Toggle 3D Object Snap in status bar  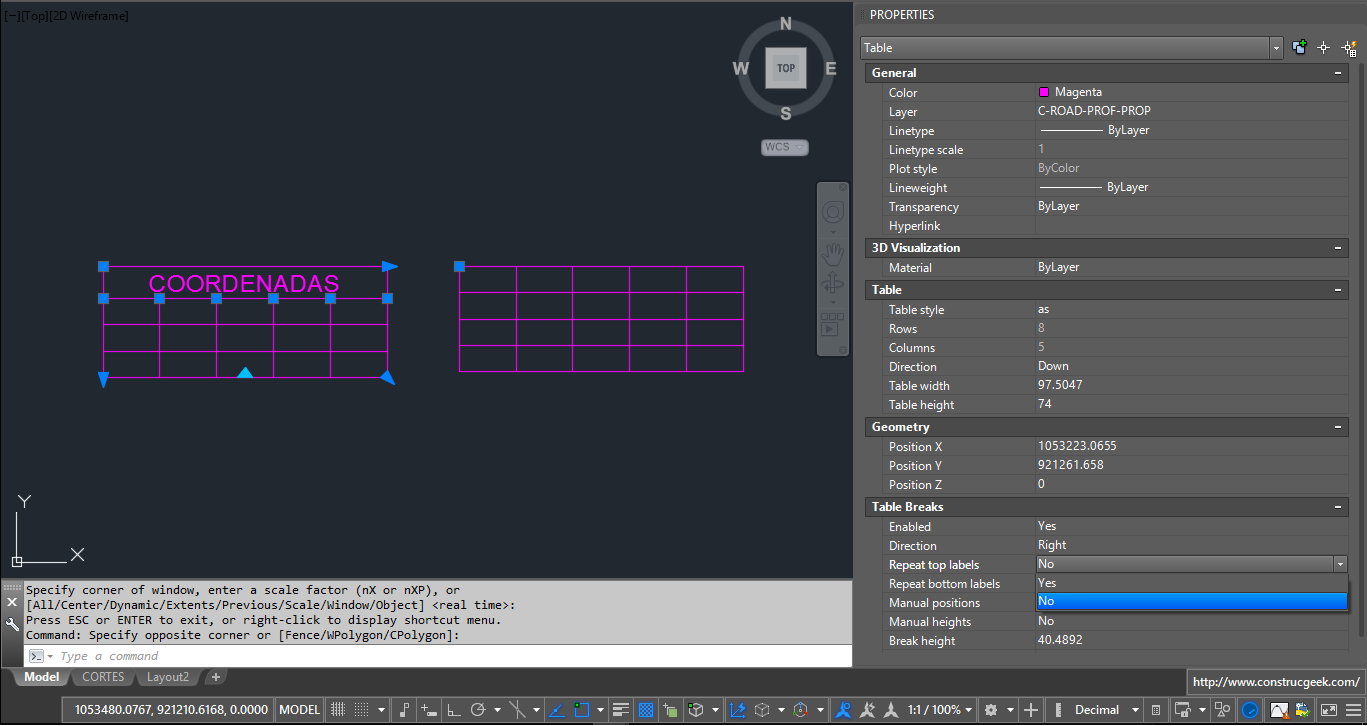pos(695,710)
